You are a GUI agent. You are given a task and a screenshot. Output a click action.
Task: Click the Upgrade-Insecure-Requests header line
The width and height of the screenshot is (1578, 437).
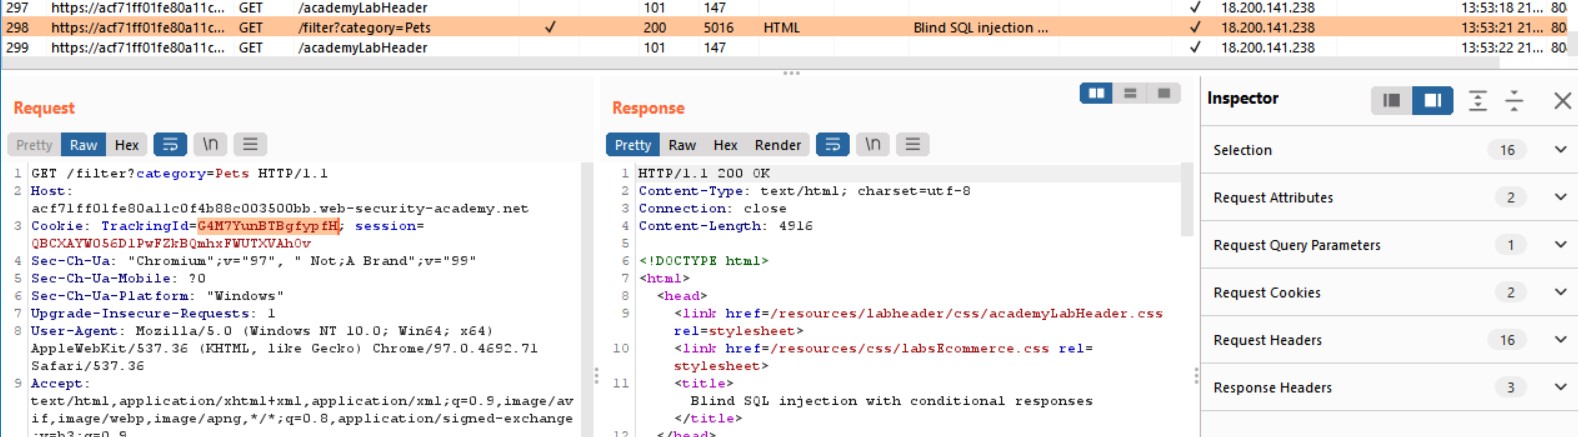tap(153, 313)
